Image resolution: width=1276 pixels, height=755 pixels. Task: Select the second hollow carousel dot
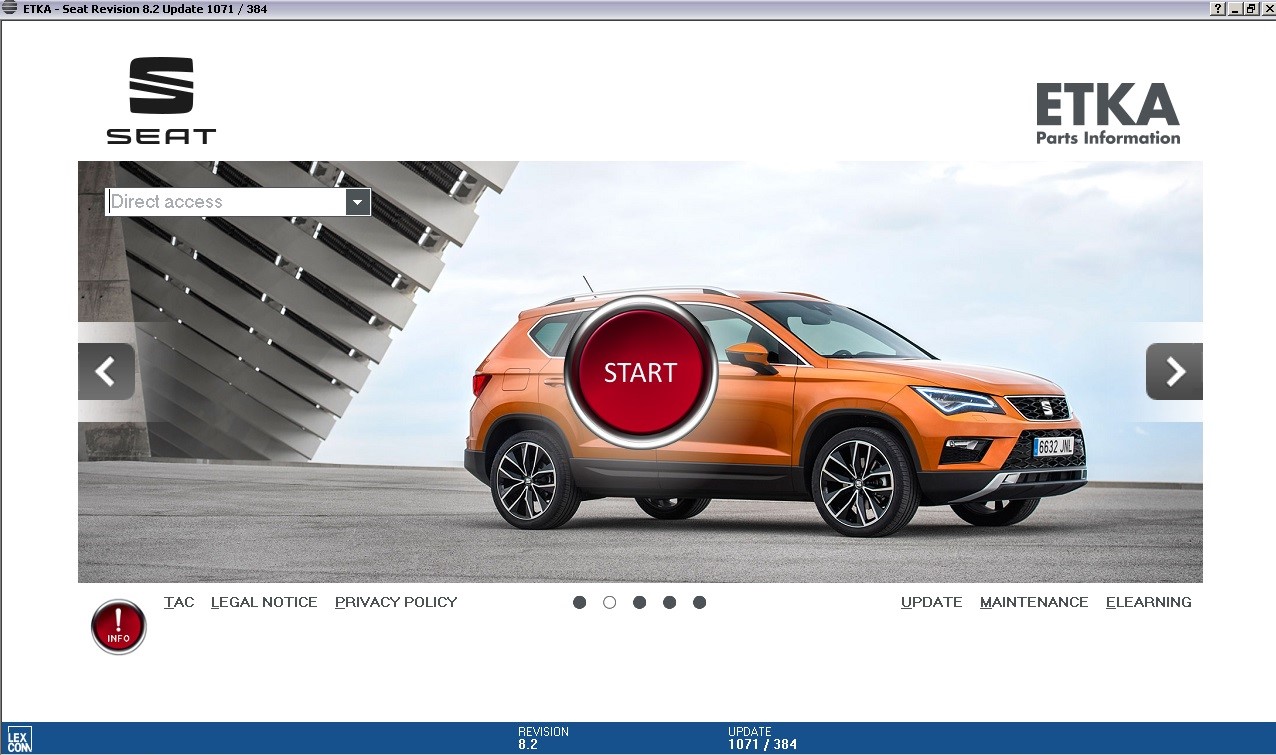pyautogui.click(x=609, y=602)
